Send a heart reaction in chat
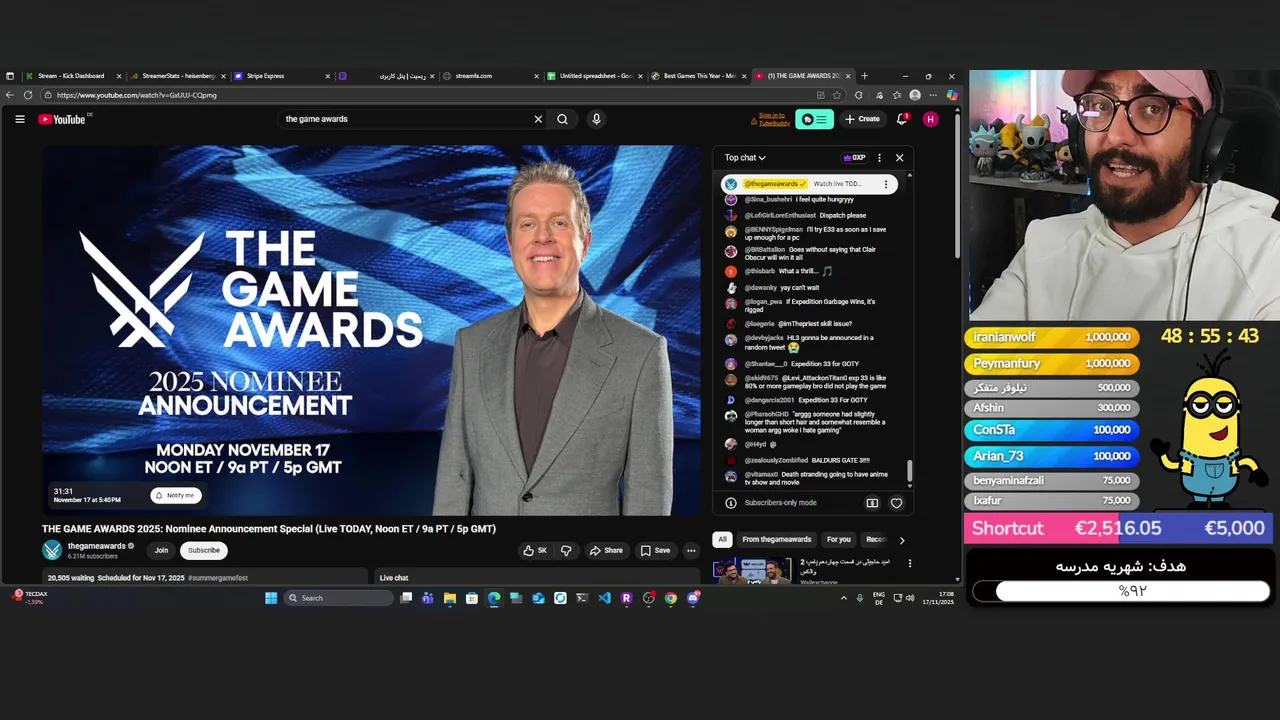This screenshot has width=1280, height=720. pos(896,503)
